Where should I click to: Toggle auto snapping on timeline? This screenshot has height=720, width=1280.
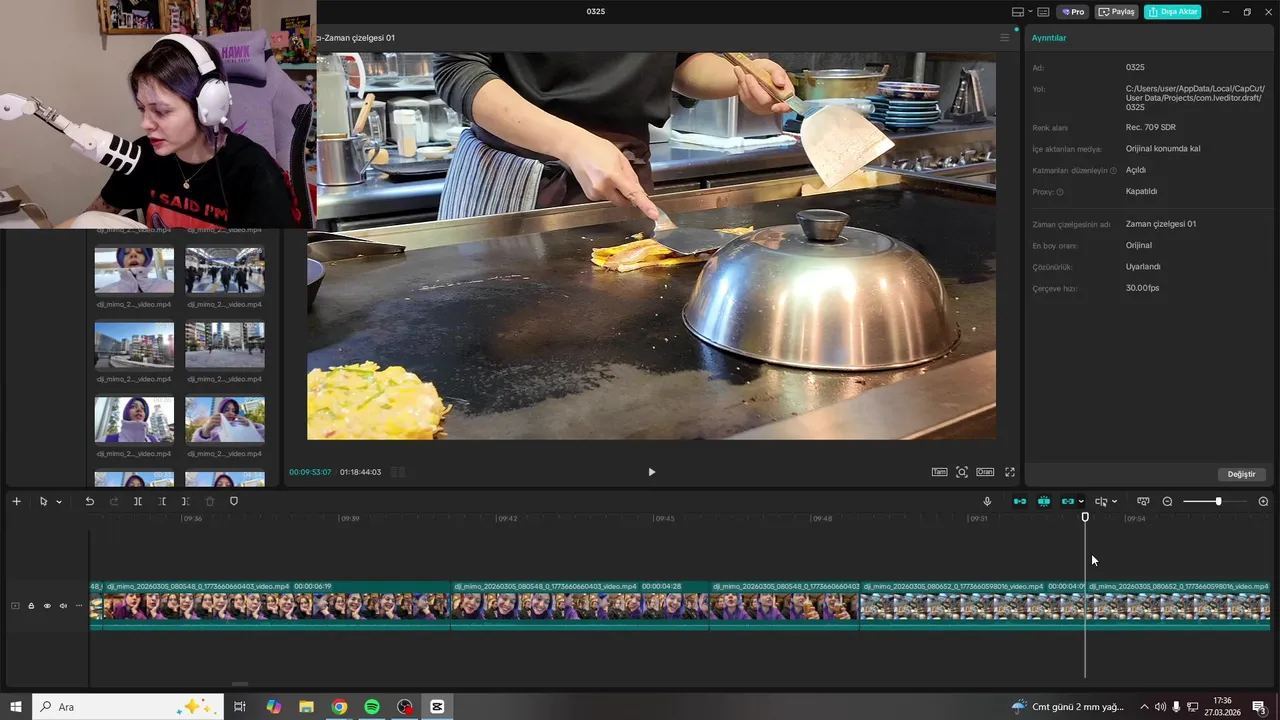click(x=1044, y=501)
